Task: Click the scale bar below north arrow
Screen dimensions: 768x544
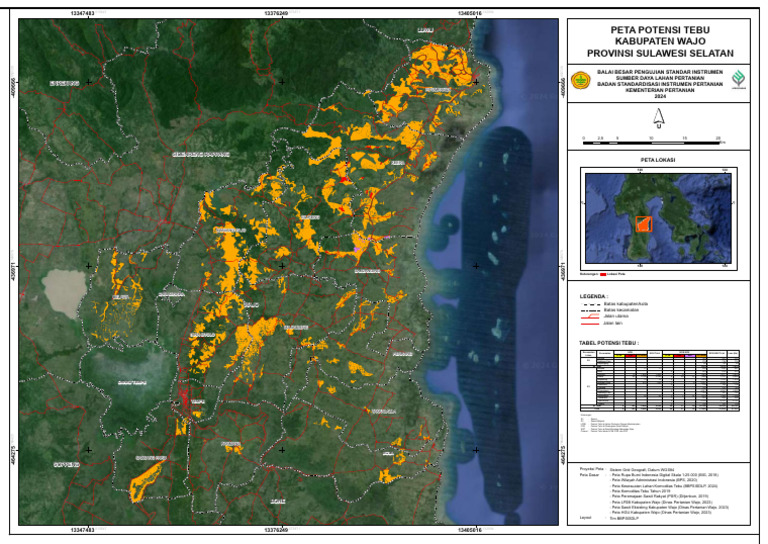Action: pyautogui.click(x=652, y=143)
